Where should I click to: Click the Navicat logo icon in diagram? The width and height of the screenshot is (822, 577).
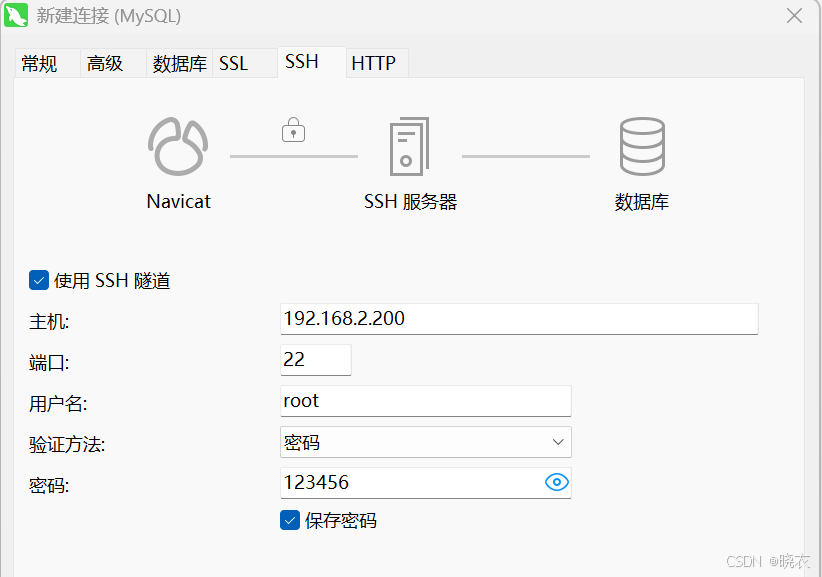[x=178, y=146]
